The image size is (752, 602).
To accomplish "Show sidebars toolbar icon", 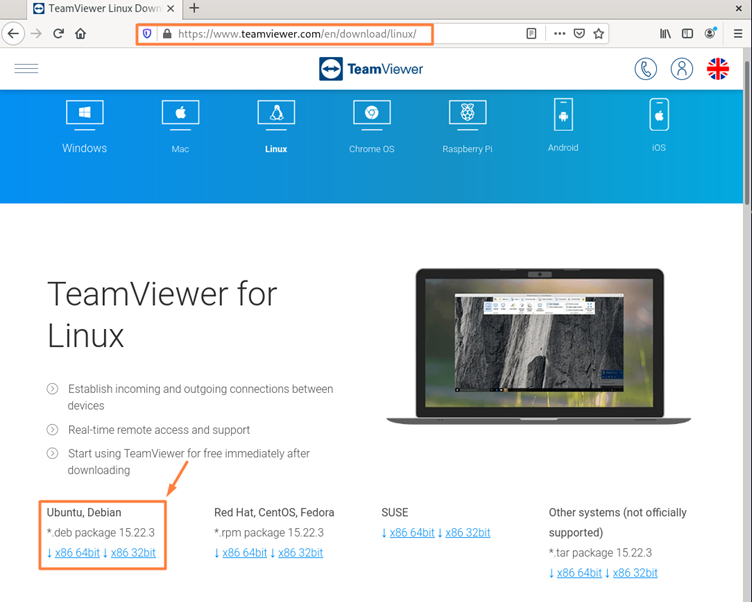I will pos(688,34).
